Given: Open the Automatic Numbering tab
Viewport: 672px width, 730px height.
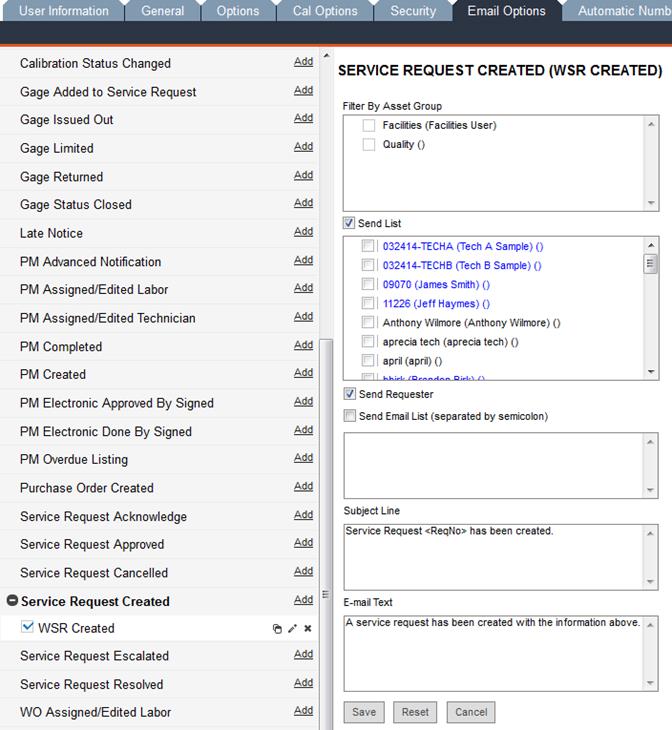Looking at the screenshot, I should pos(618,11).
